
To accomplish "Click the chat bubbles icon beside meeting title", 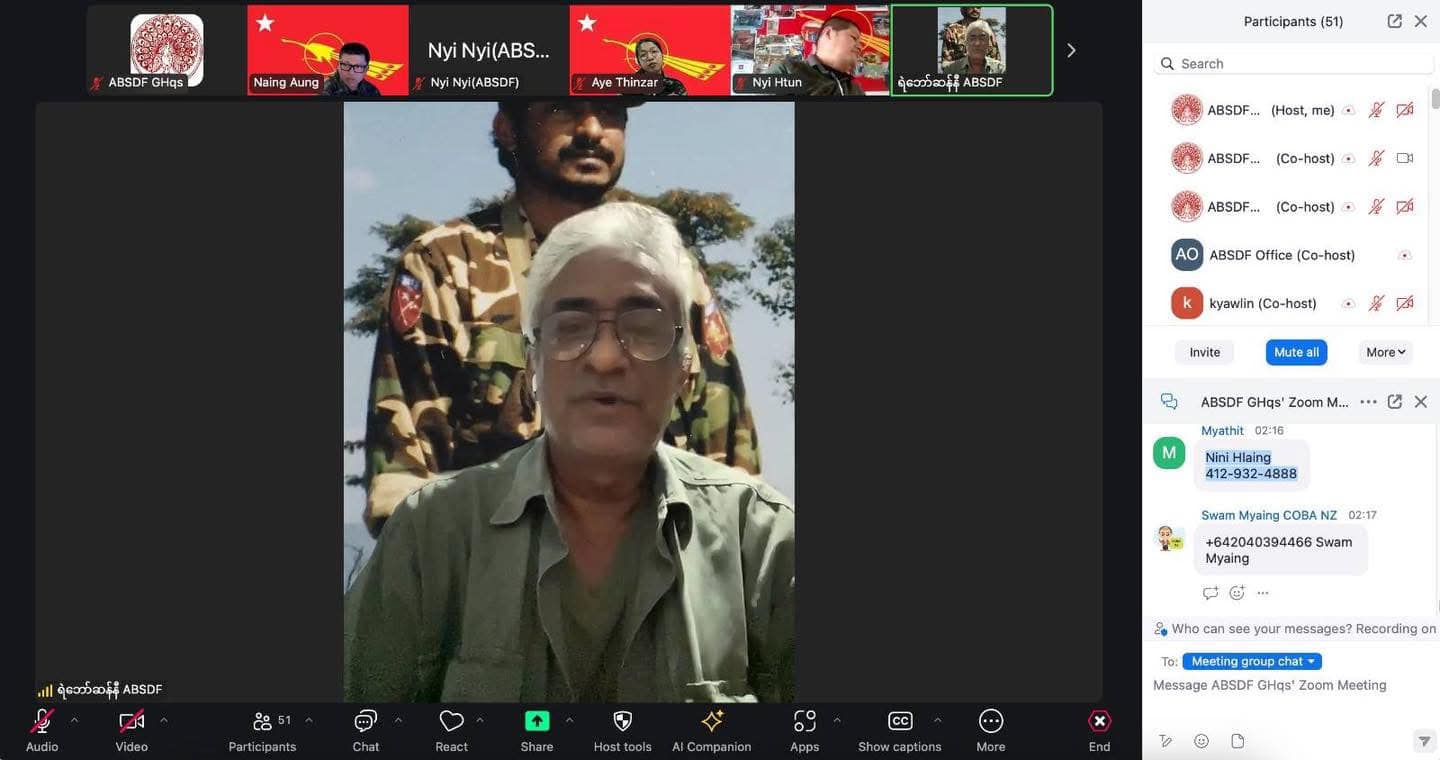I will point(1169,402).
